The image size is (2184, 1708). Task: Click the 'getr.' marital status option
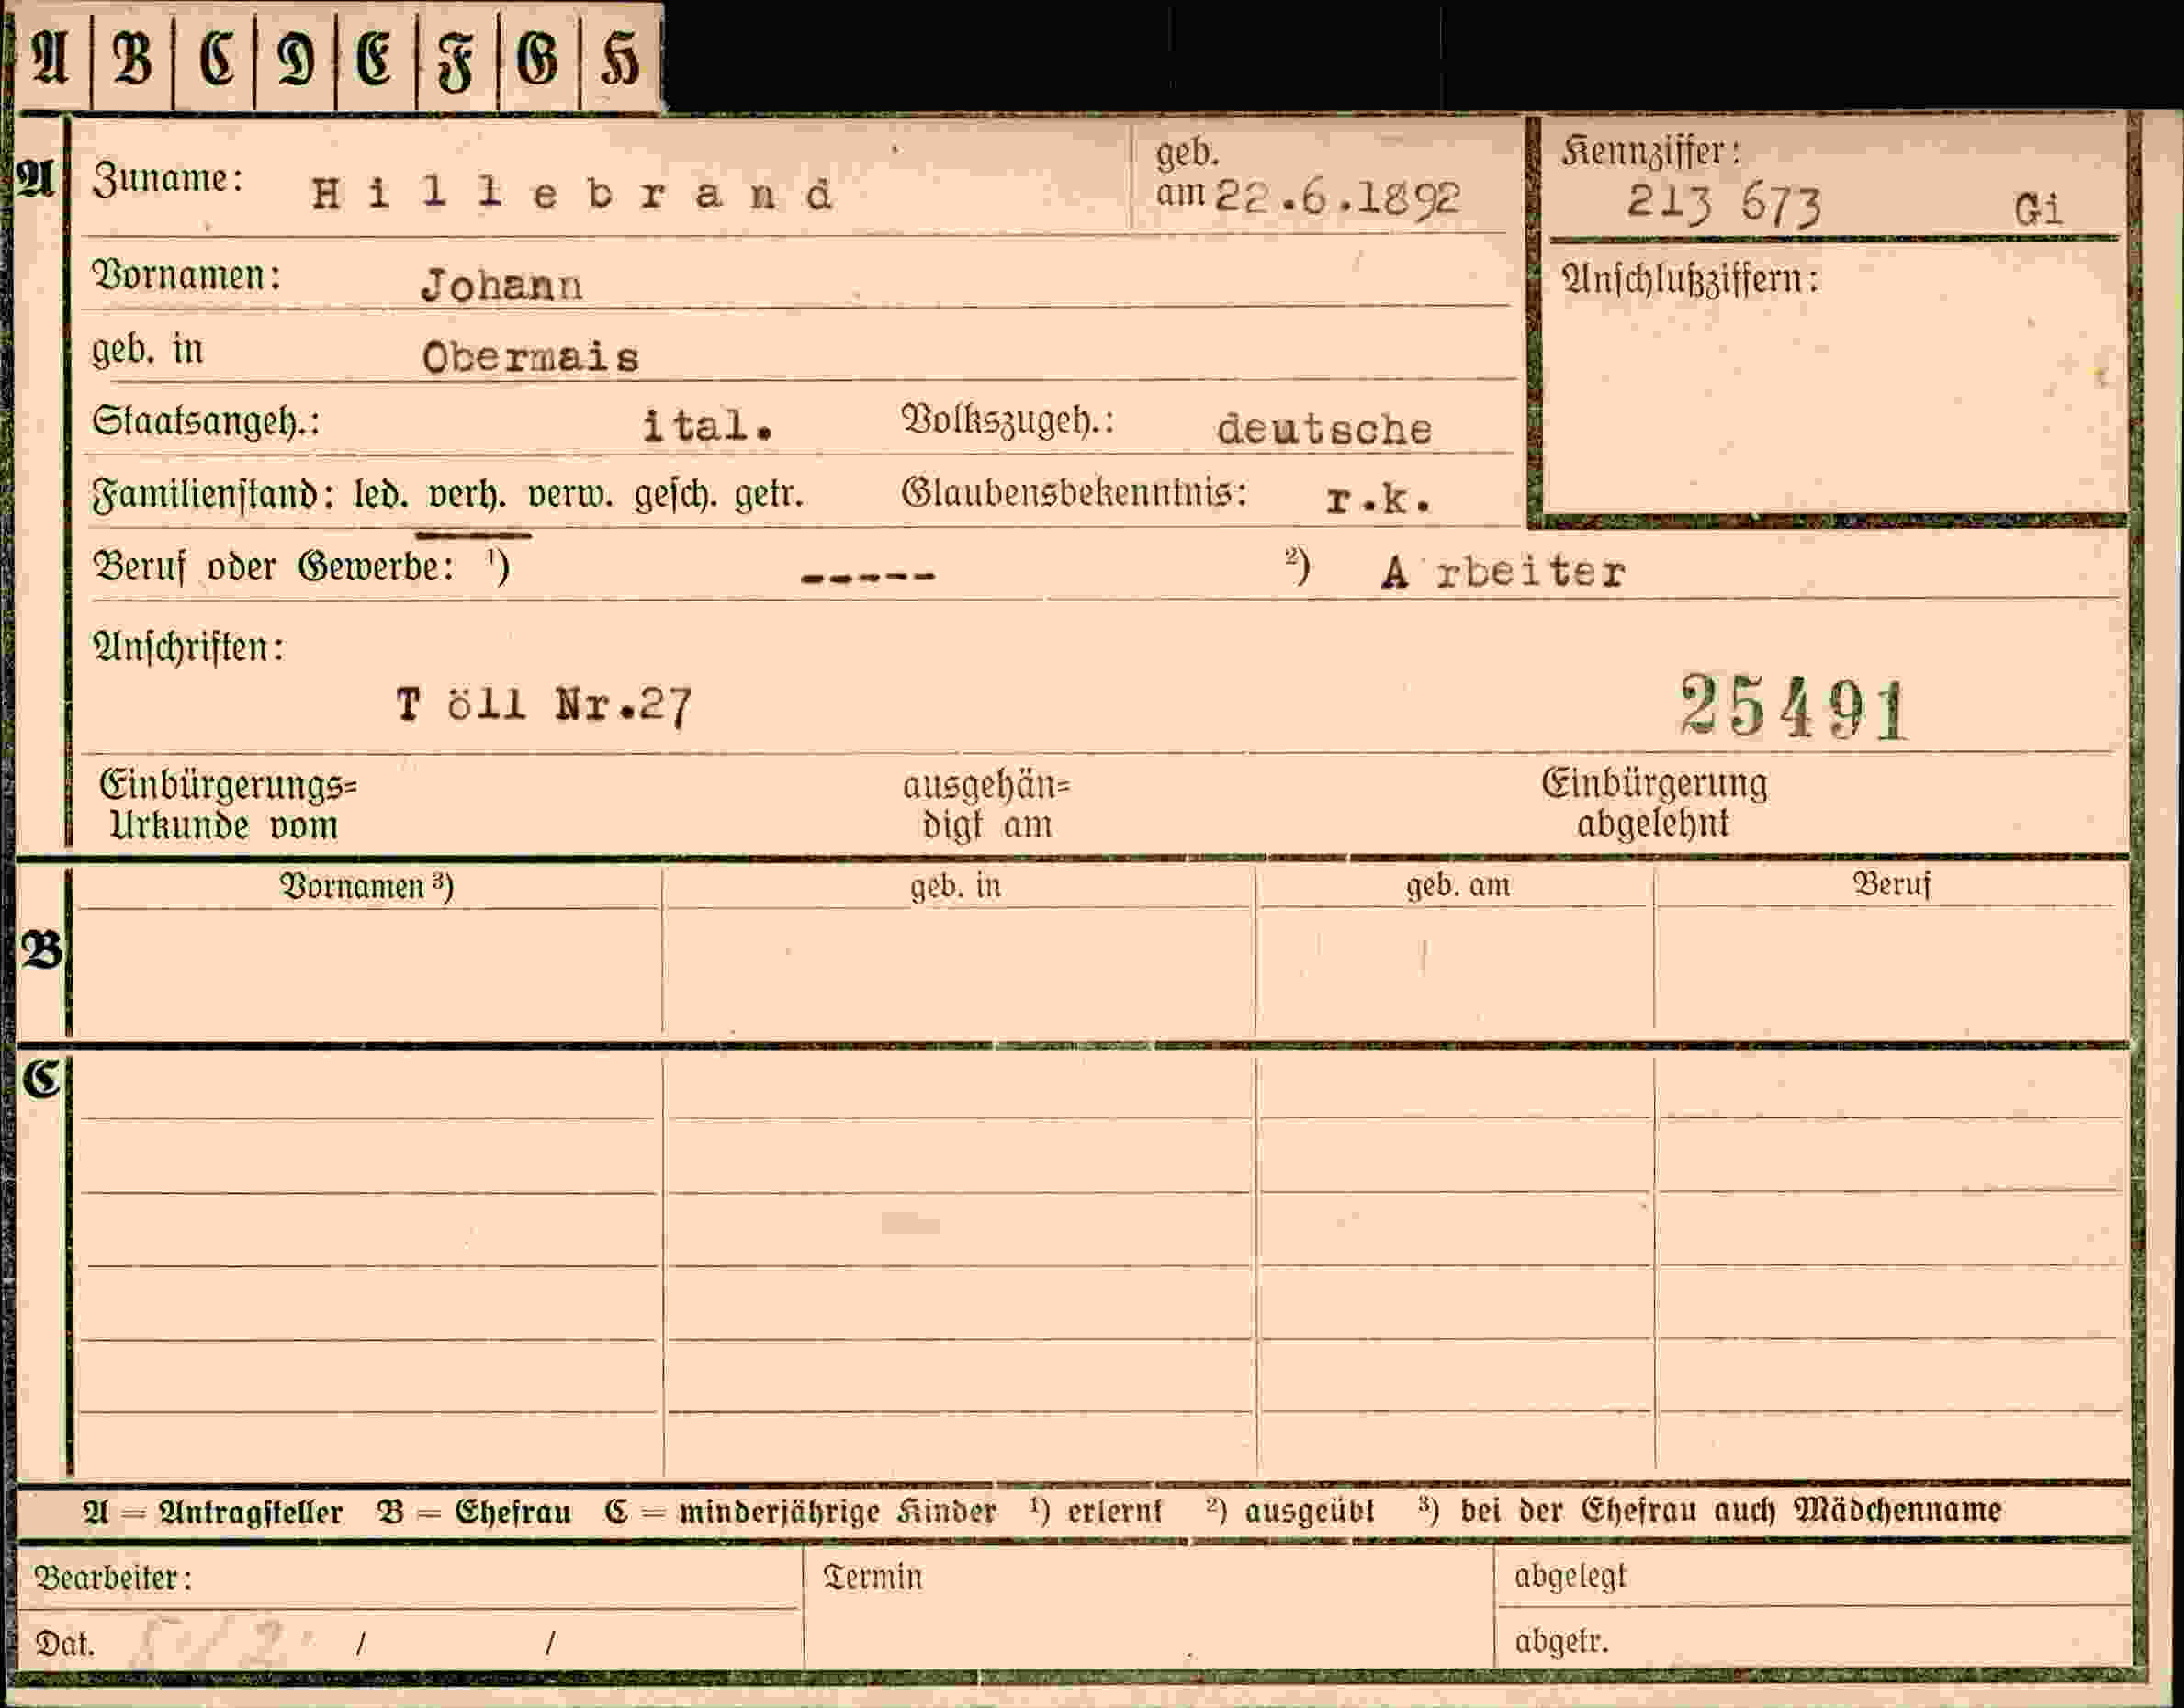click(769, 494)
